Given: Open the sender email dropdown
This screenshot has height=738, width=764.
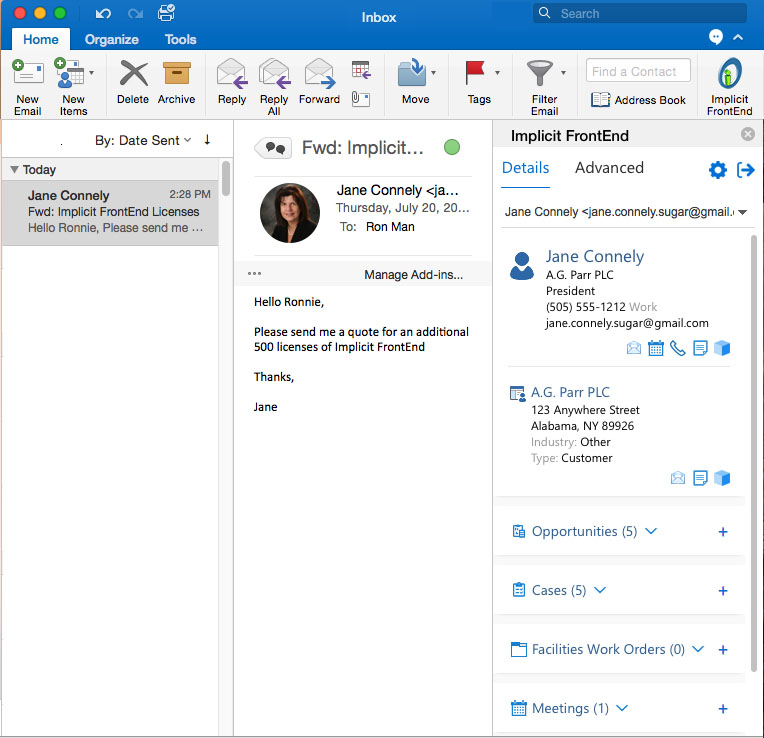Looking at the screenshot, I should point(742,212).
